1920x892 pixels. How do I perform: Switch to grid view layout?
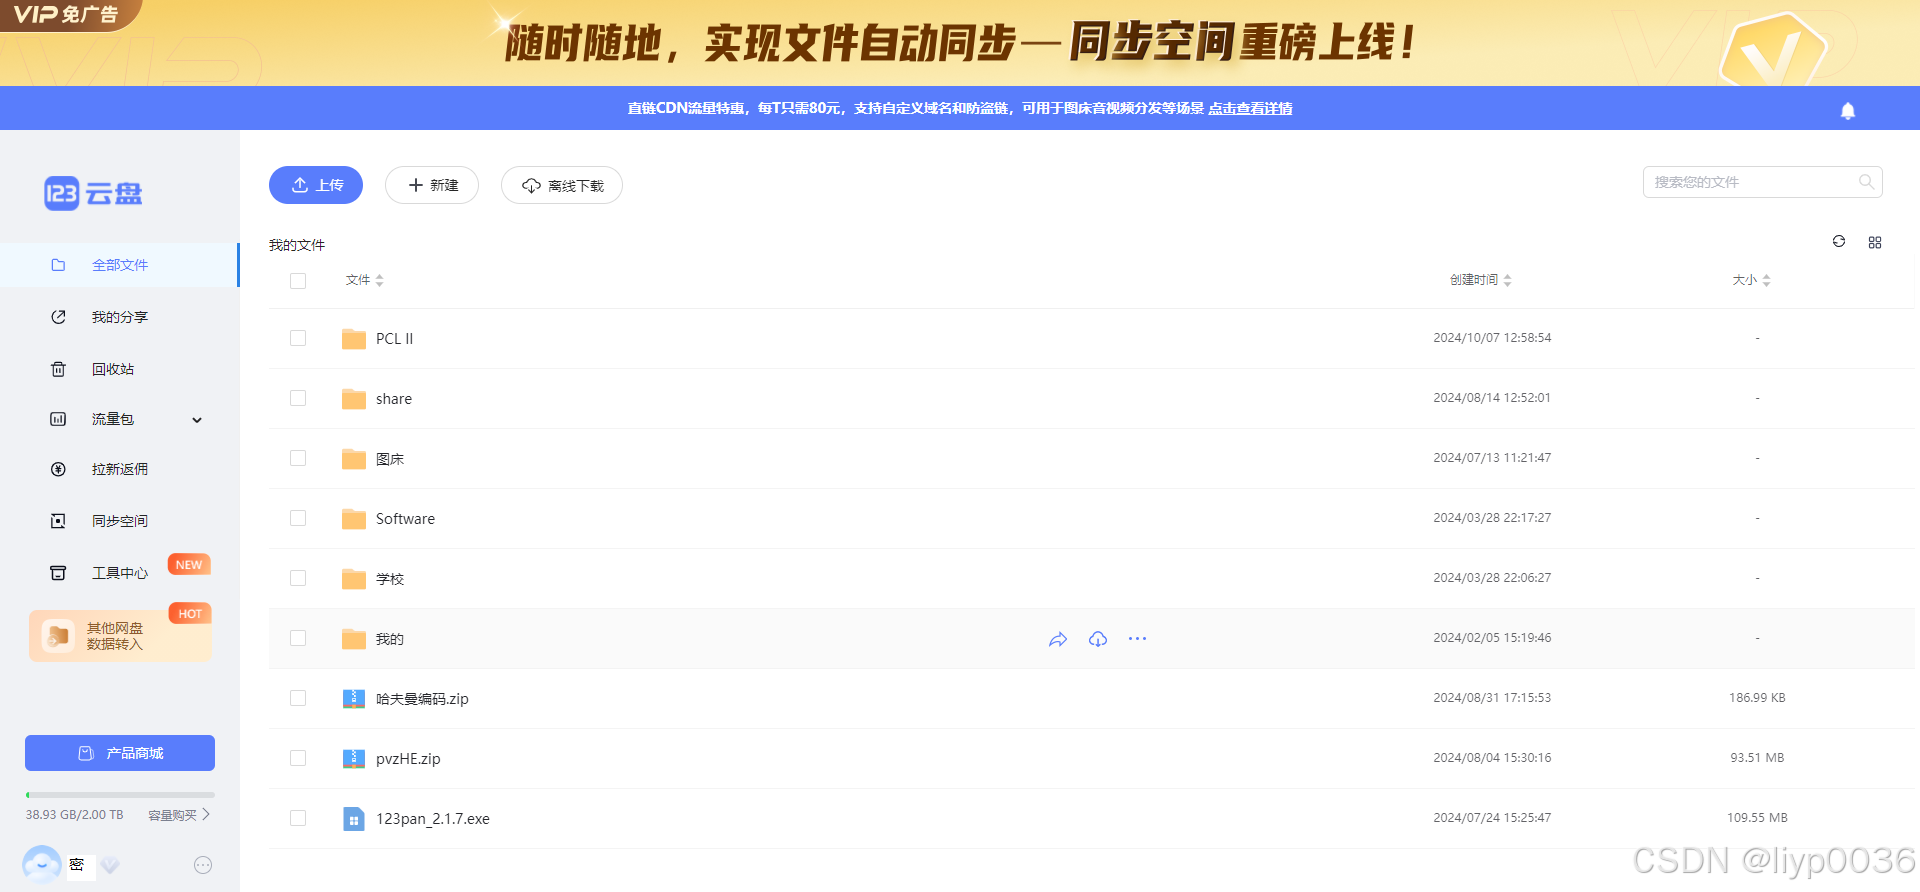tap(1875, 242)
